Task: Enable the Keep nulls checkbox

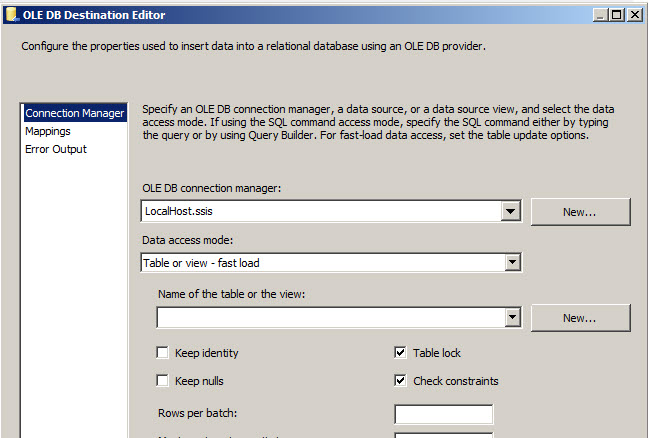Action: [162, 381]
